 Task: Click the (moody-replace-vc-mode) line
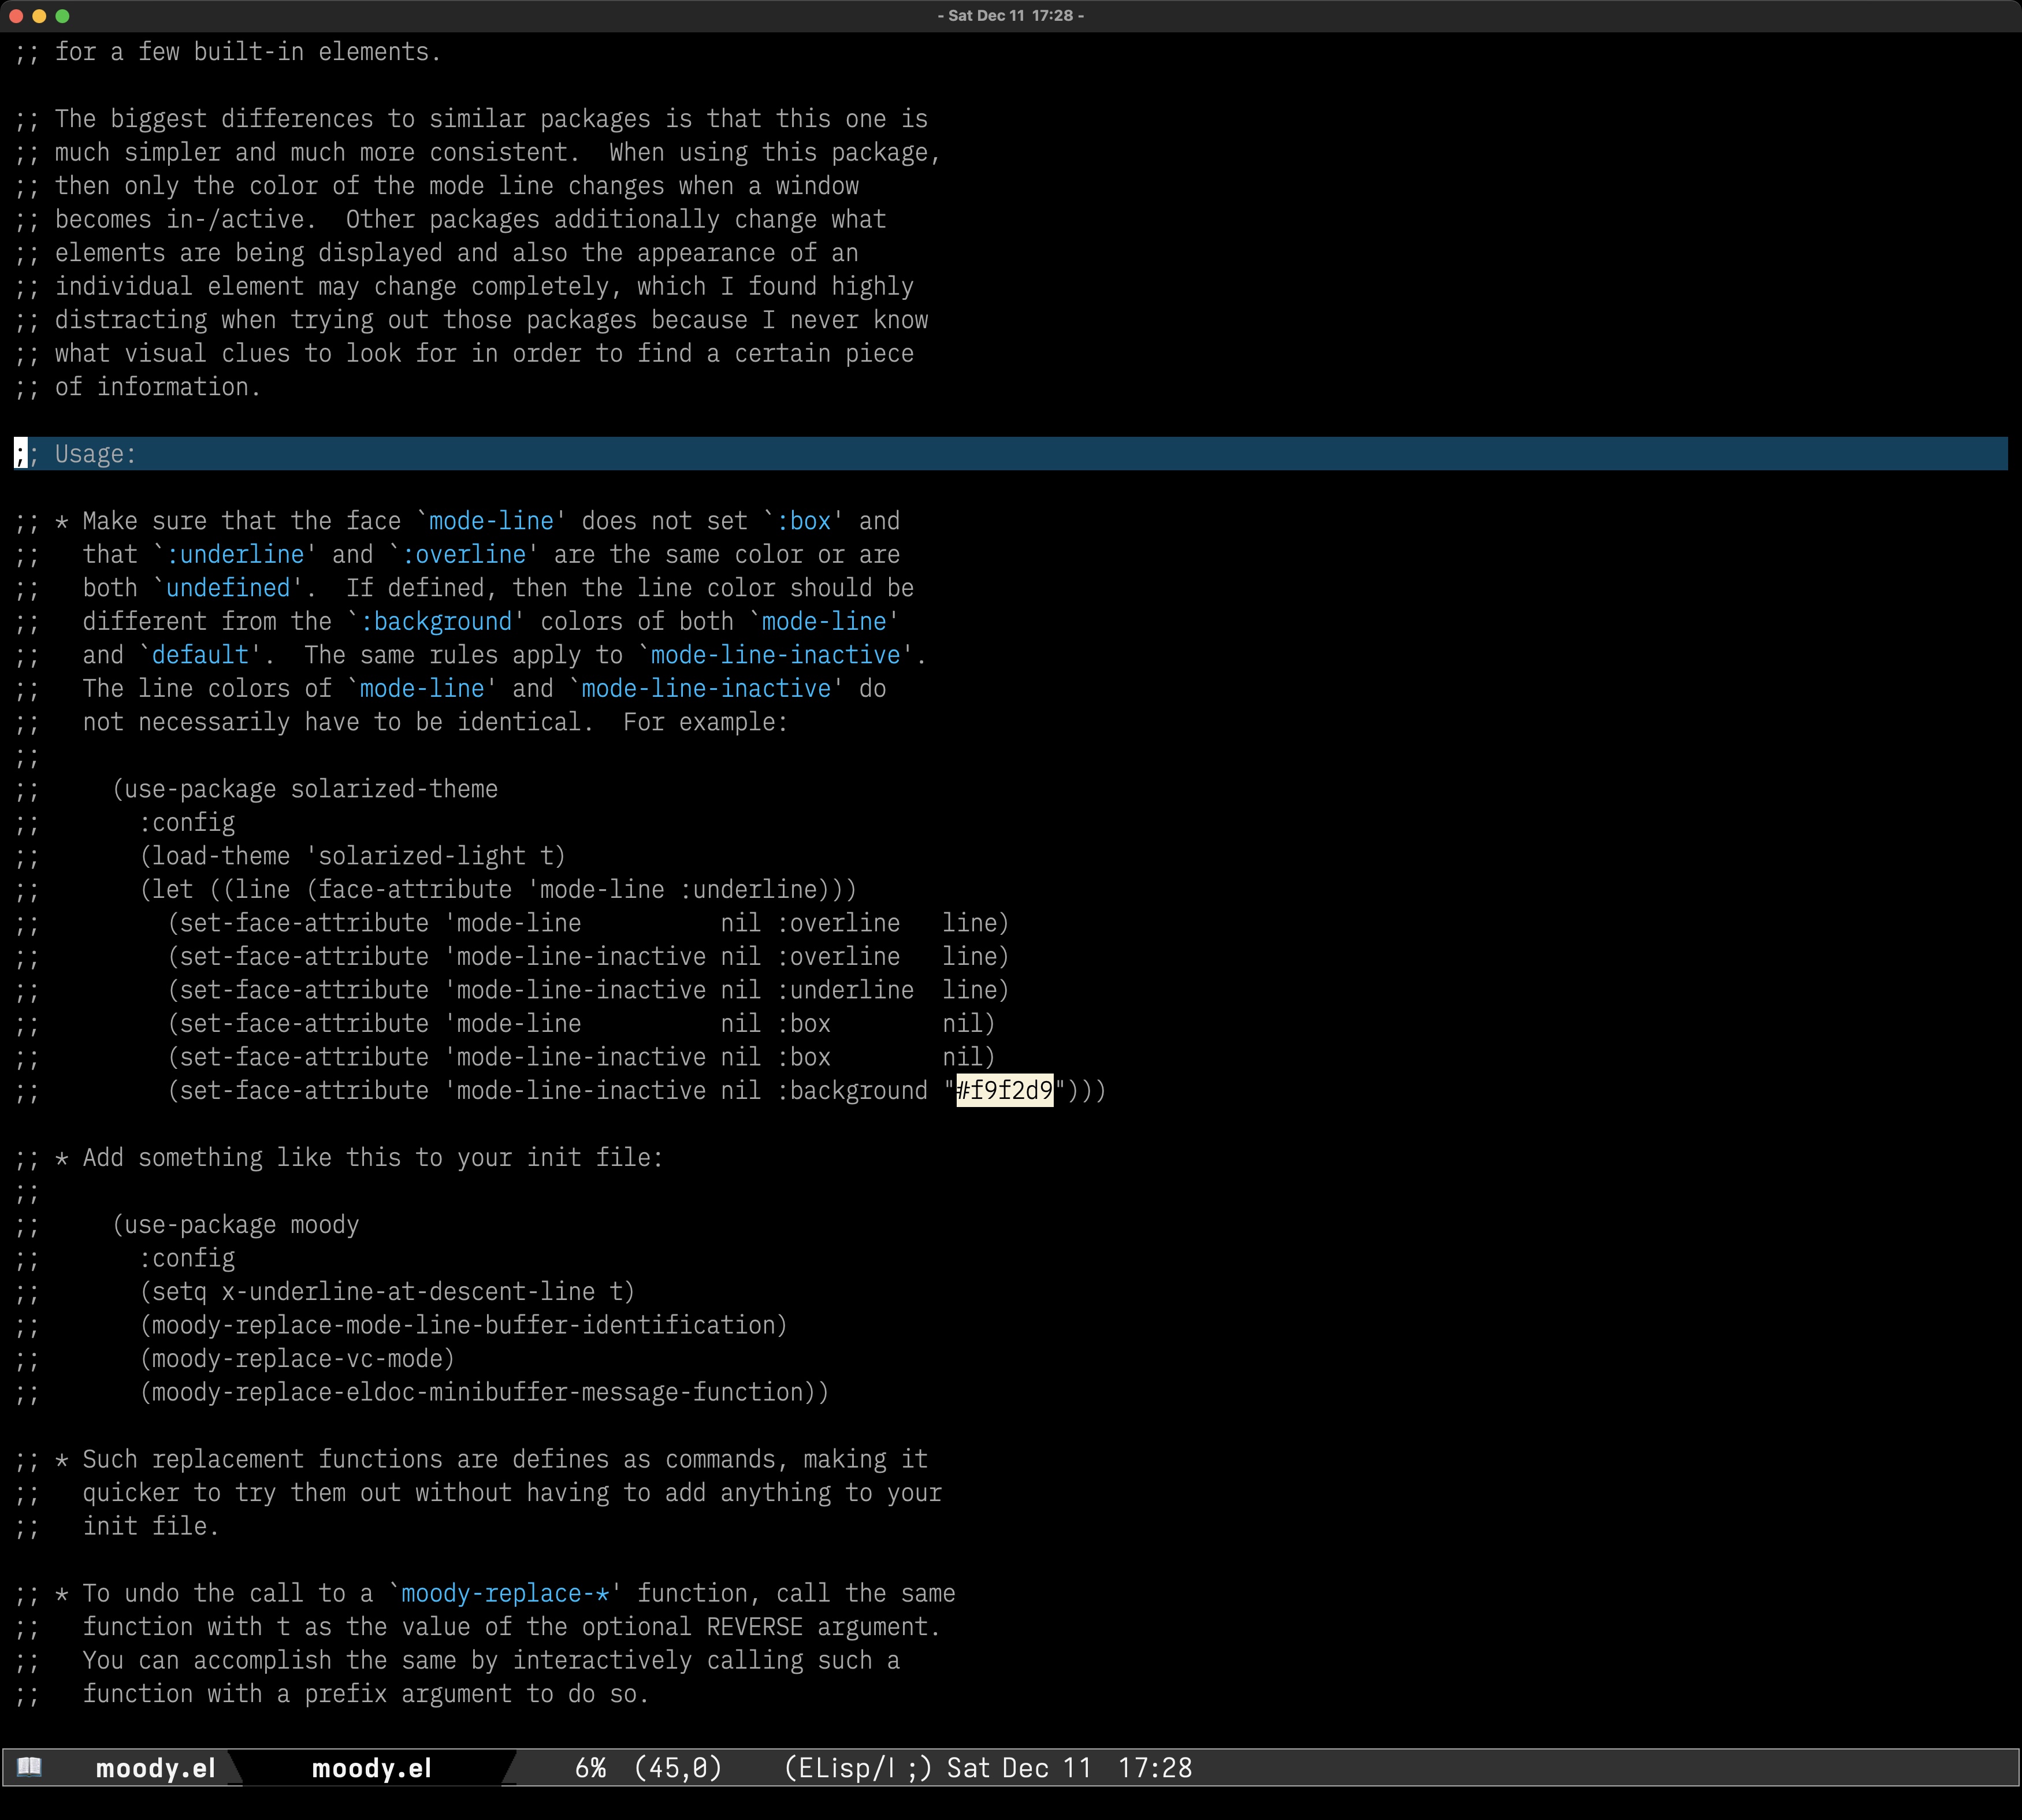tap(298, 1359)
